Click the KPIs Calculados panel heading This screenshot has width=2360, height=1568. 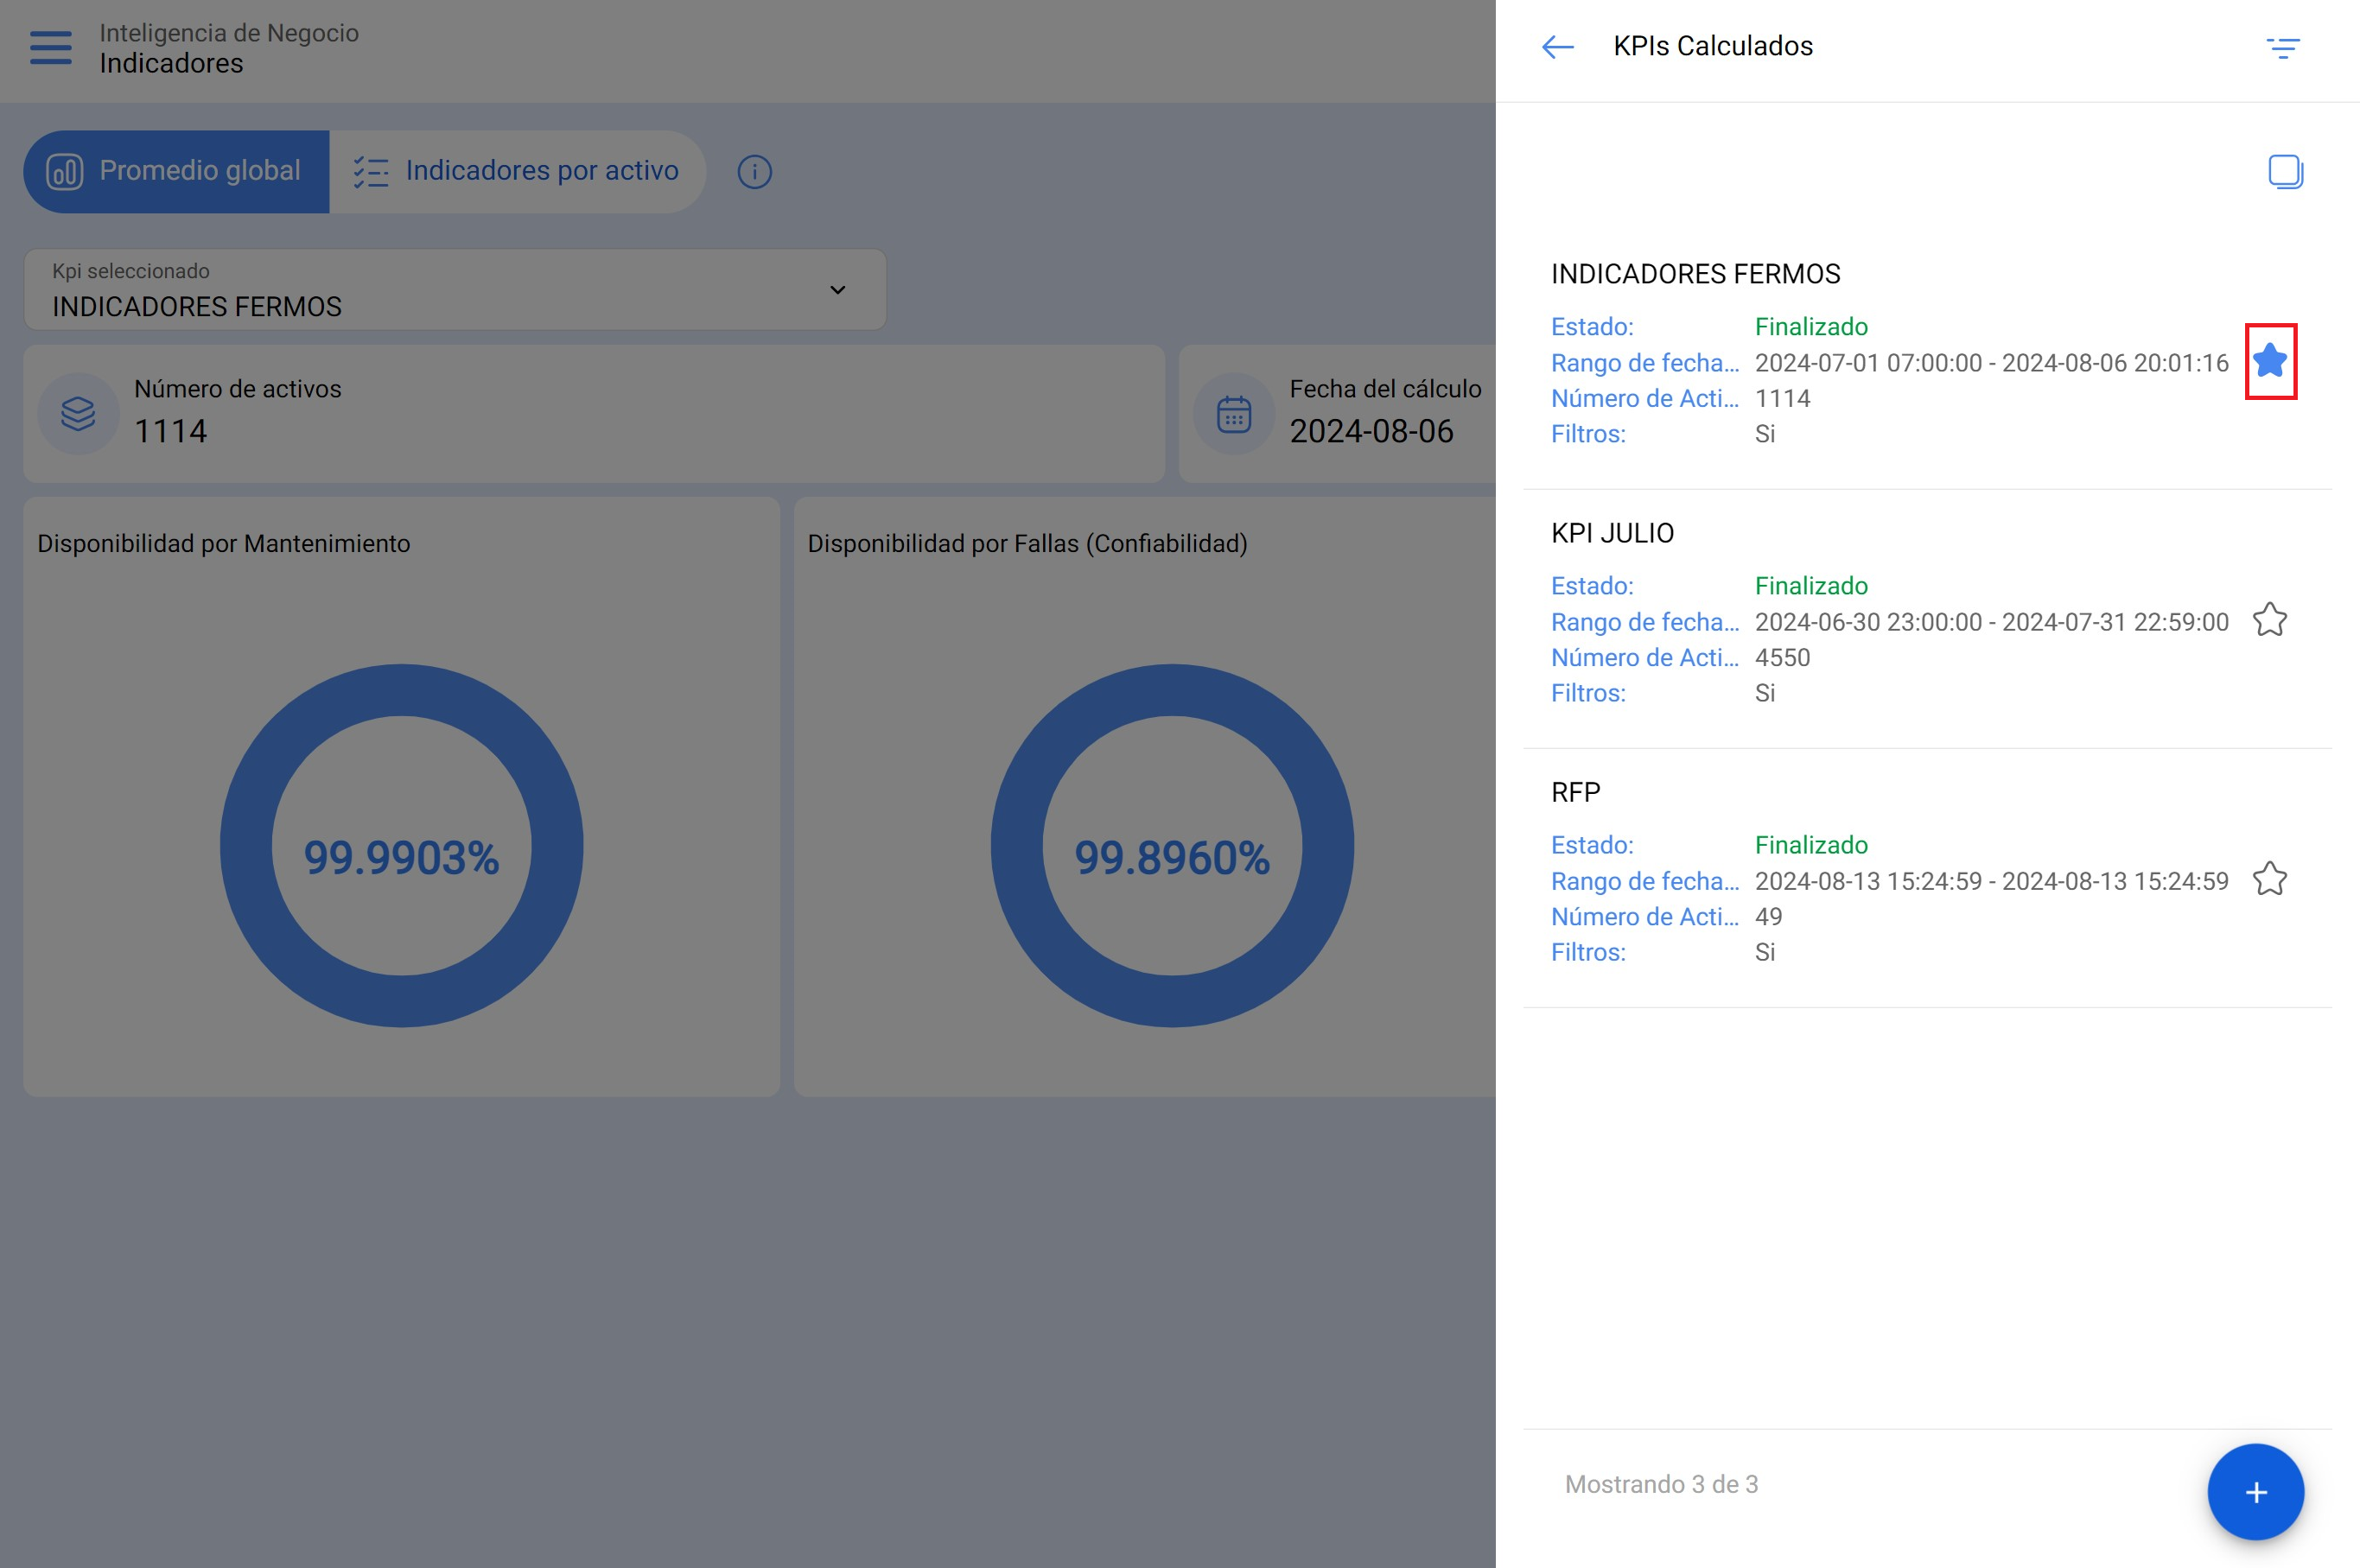(x=1712, y=46)
